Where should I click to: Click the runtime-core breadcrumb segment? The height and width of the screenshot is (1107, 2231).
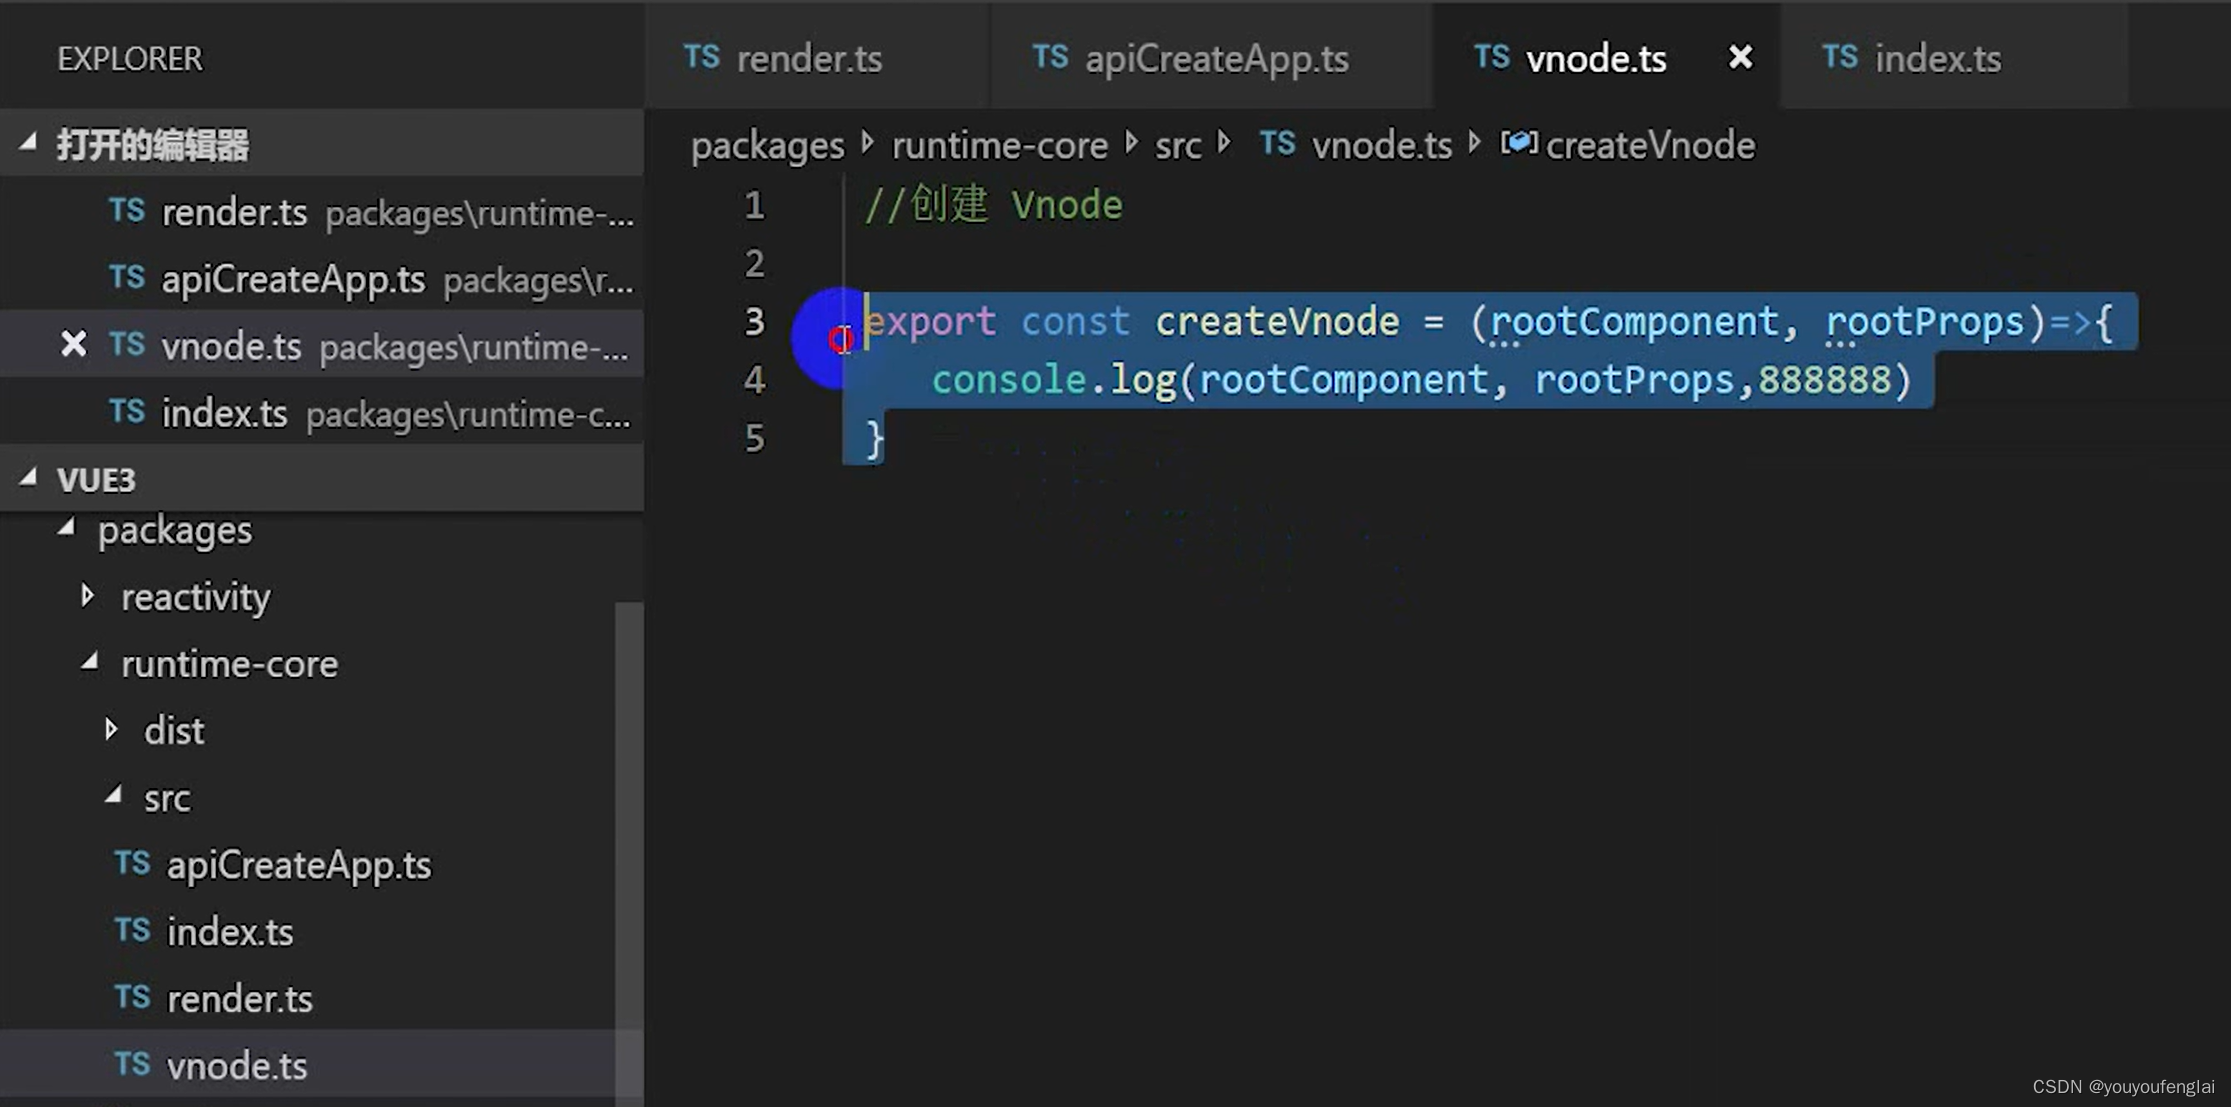999,146
